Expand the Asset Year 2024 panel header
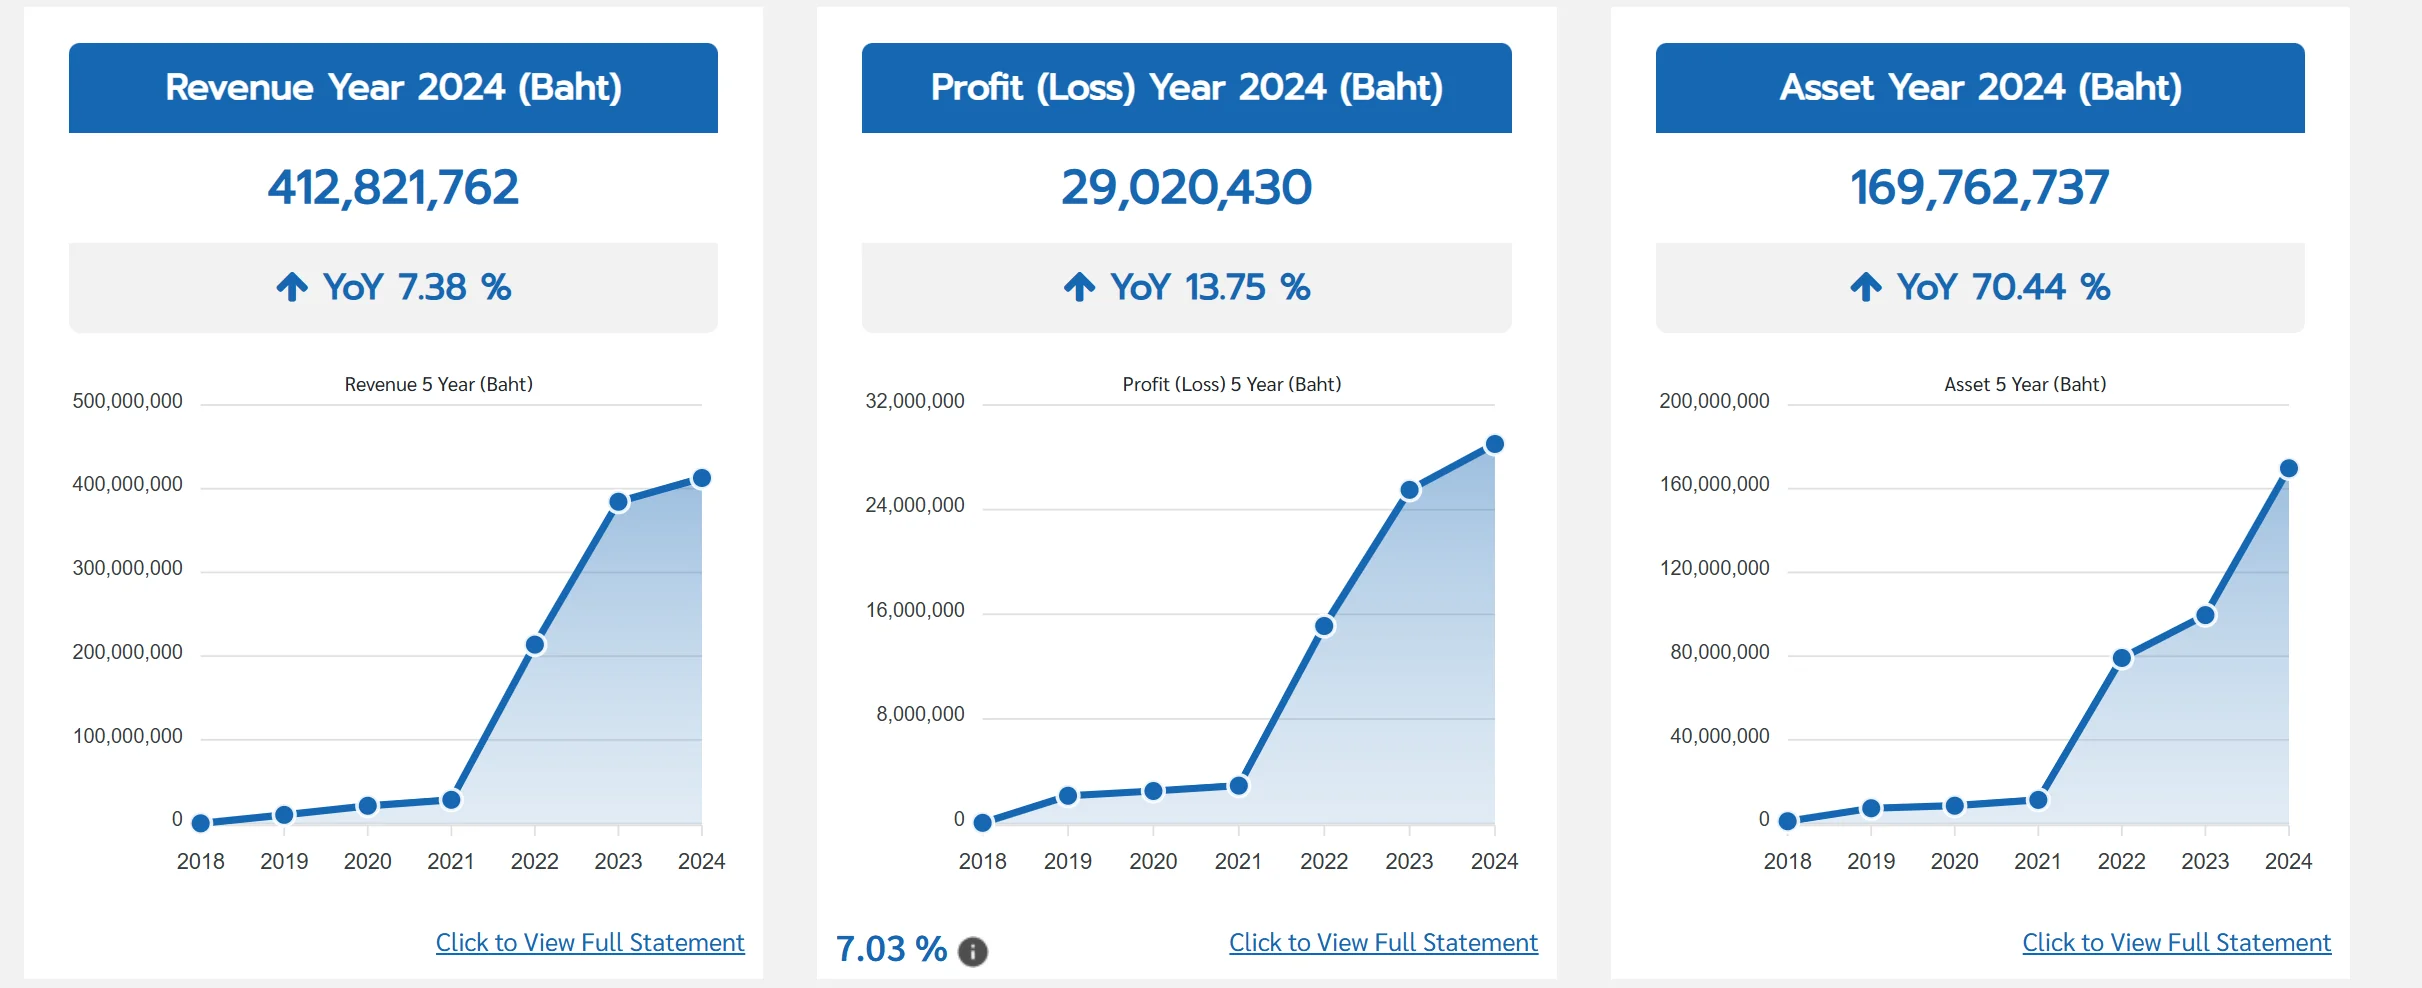Screen dimensions: 2422x988 point(1980,88)
